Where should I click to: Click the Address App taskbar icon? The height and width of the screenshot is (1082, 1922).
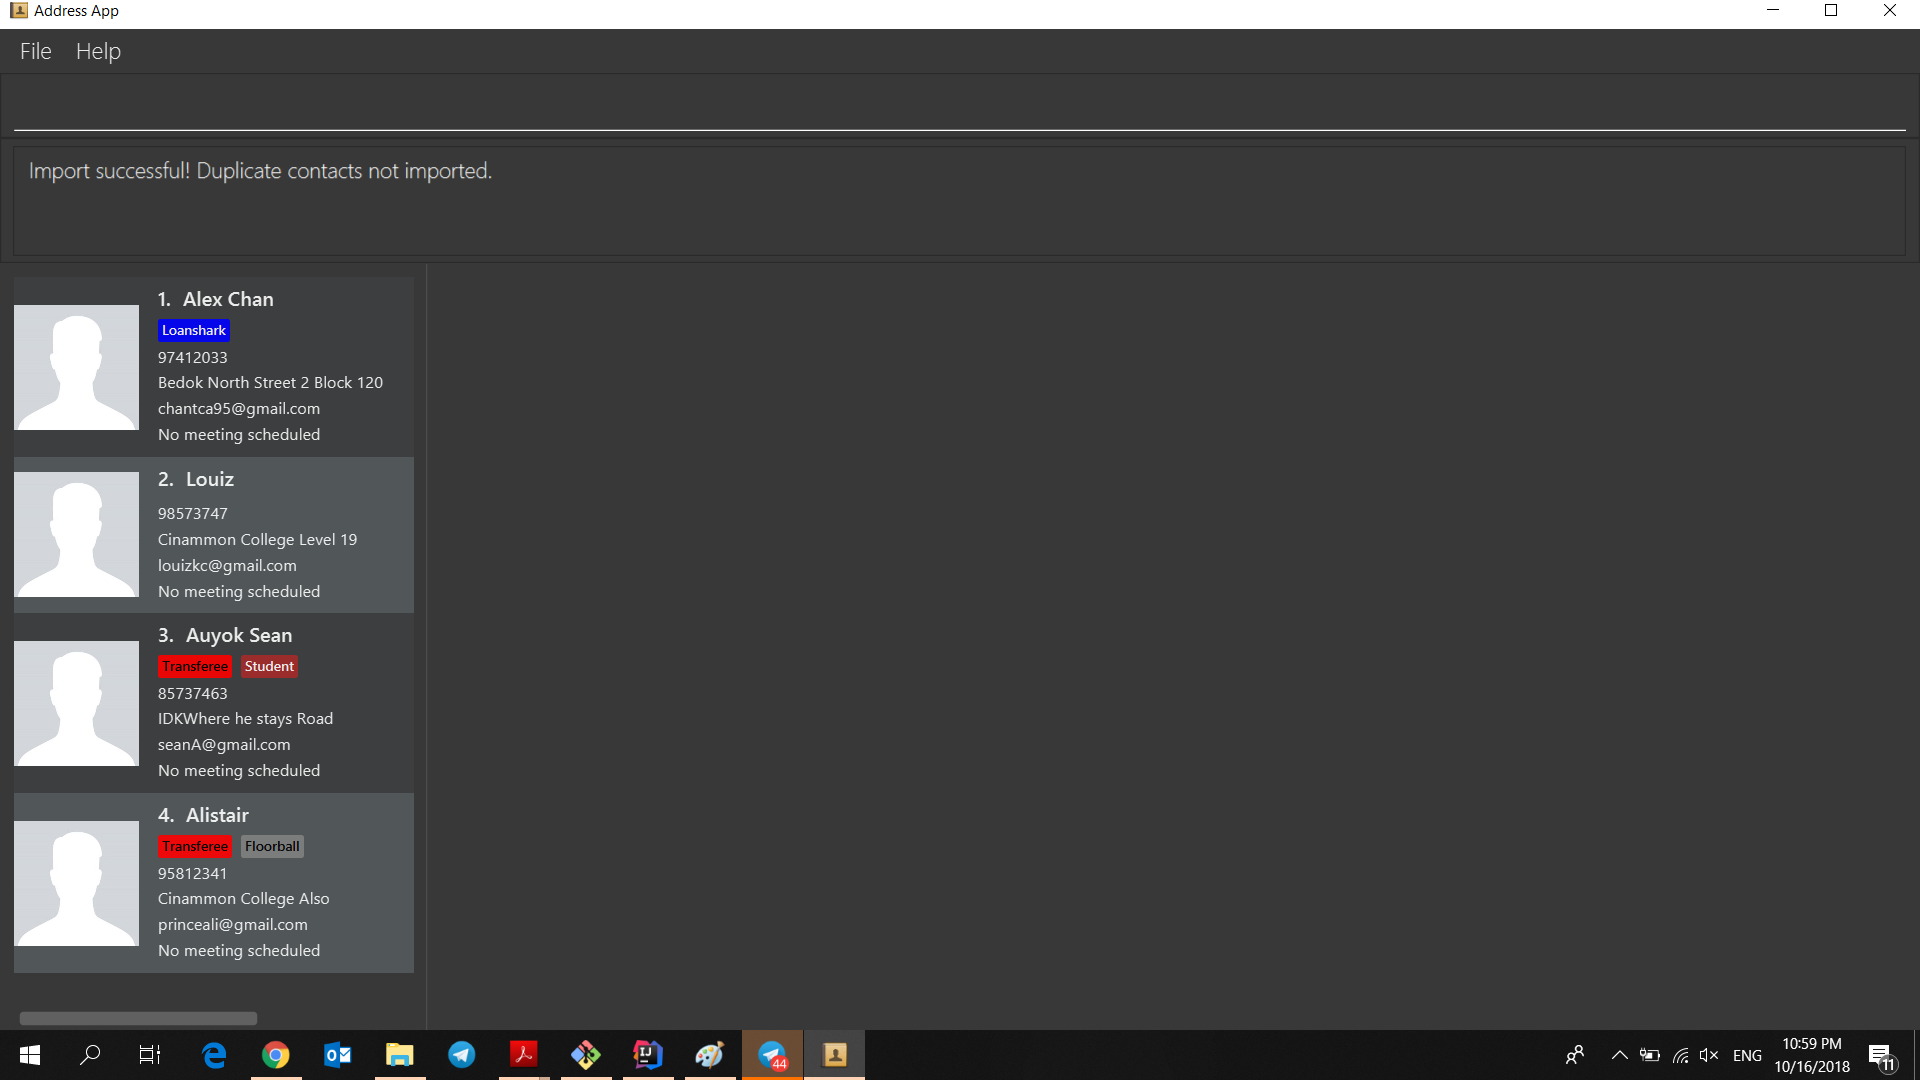tap(835, 1056)
